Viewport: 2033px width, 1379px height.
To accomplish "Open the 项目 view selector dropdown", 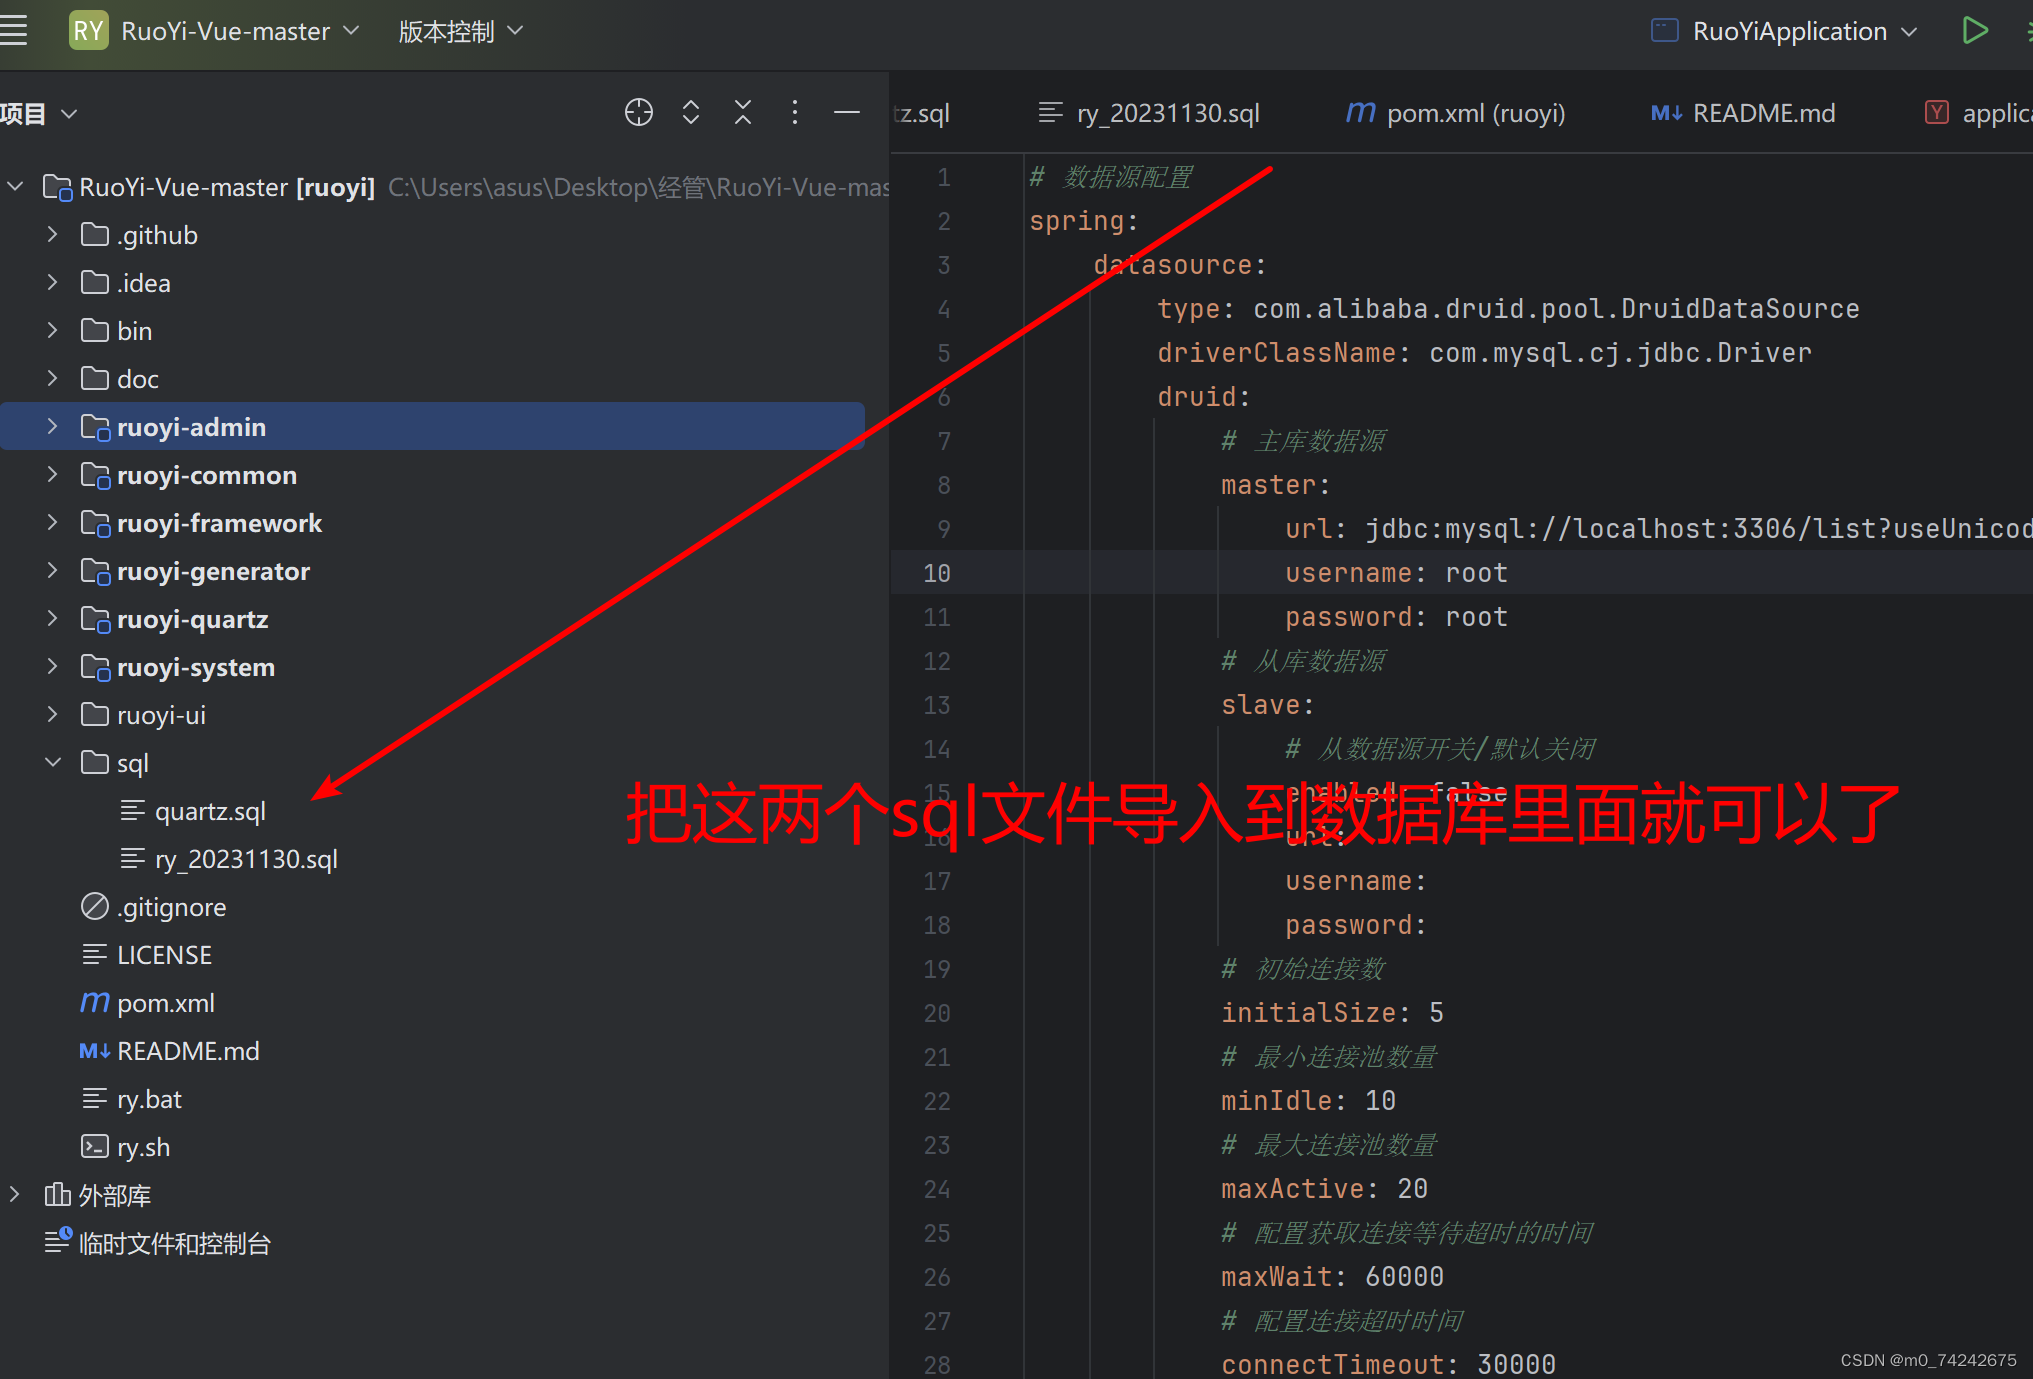I will click(x=39, y=114).
